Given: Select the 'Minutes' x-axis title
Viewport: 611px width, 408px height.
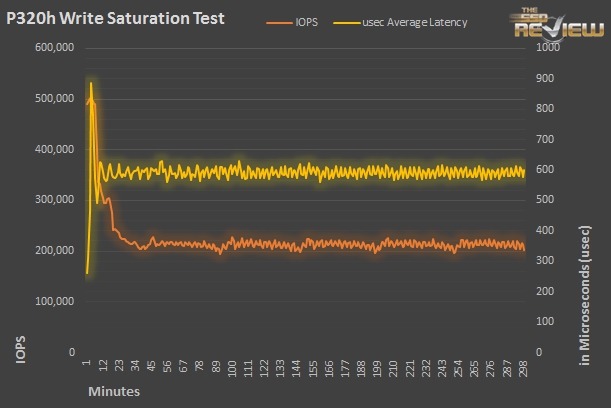Looking at the screenshot, I should 113,391.
